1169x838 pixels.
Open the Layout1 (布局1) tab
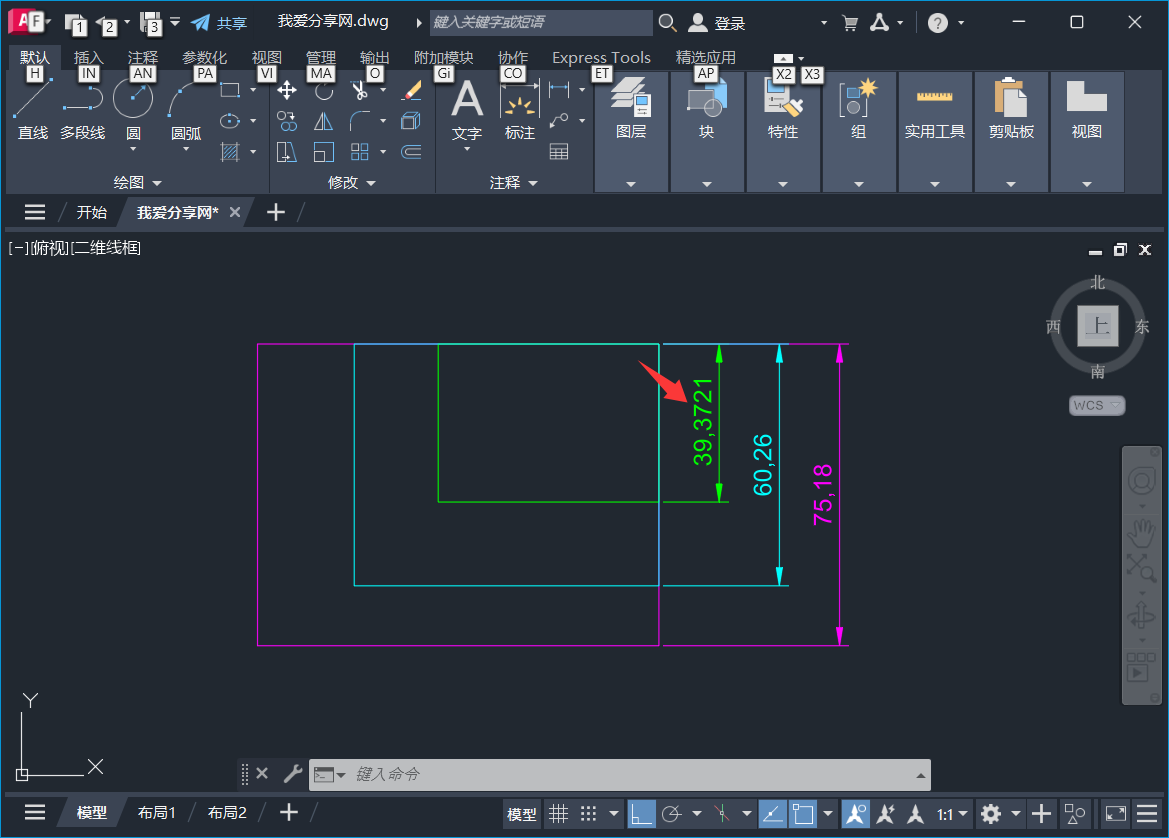[x=157, y=813]
